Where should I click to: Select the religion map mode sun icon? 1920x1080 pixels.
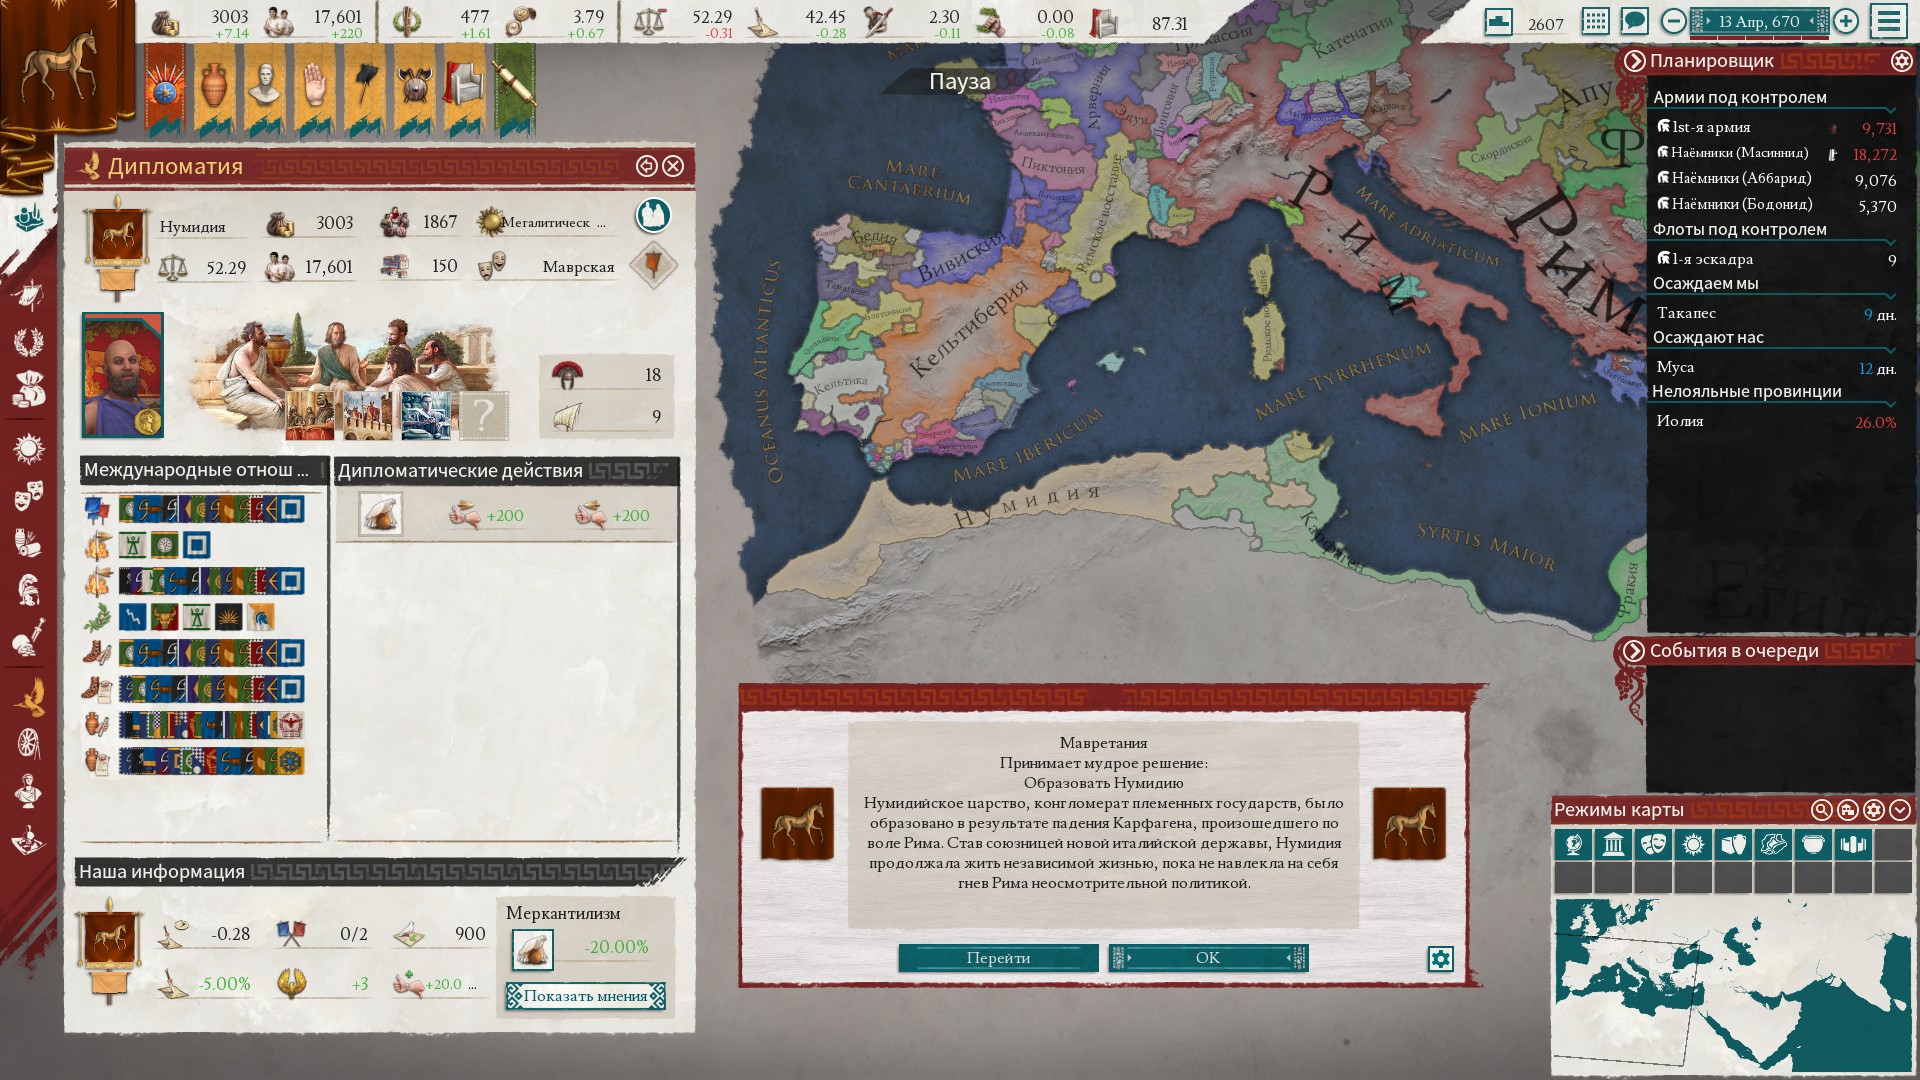coord(1693,845)
